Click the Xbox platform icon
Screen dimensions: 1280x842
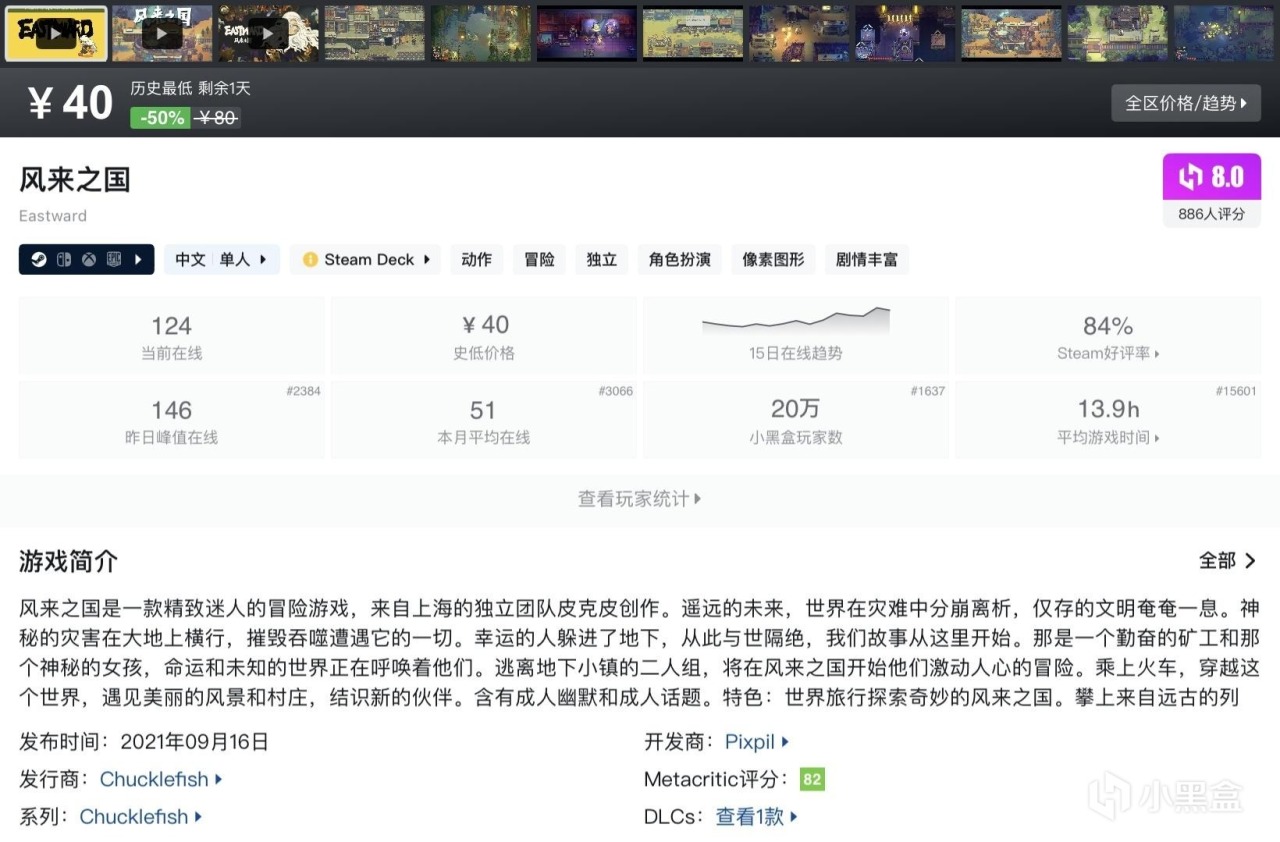[89, 260]
